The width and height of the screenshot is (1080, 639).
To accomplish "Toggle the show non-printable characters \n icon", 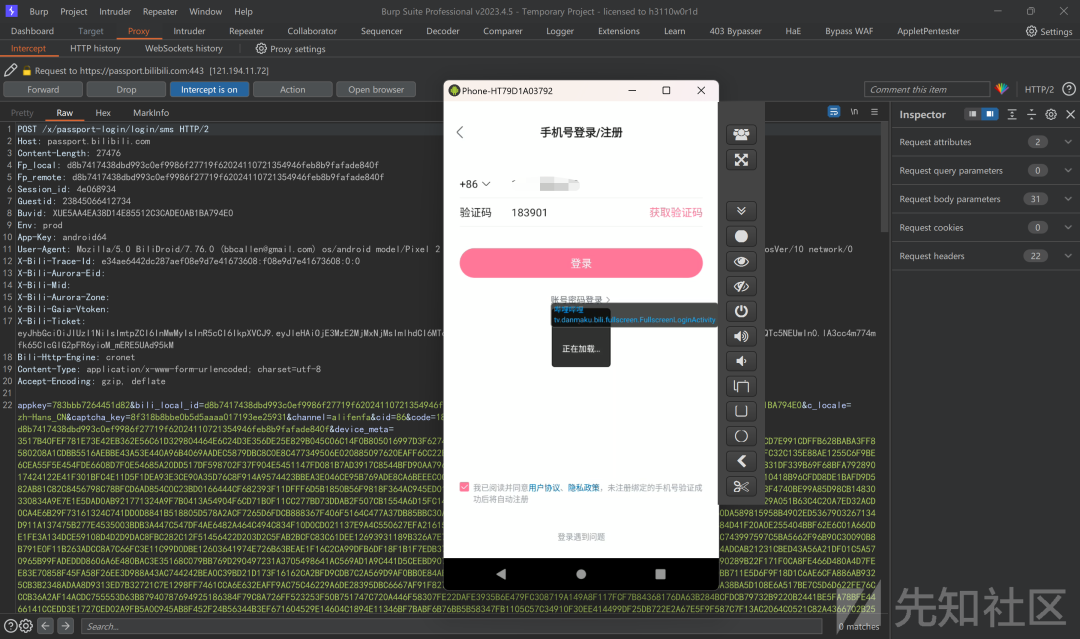I will tap(854, 112).
